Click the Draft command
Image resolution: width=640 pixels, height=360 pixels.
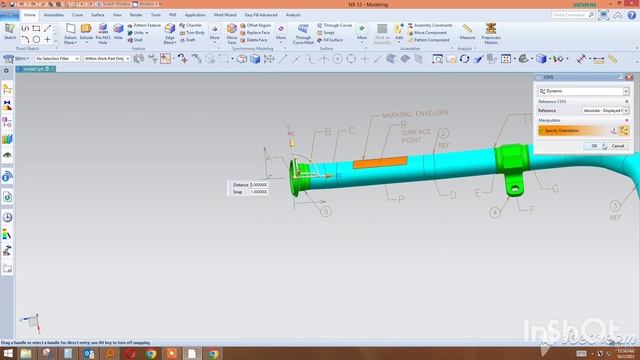click(187, 40)
